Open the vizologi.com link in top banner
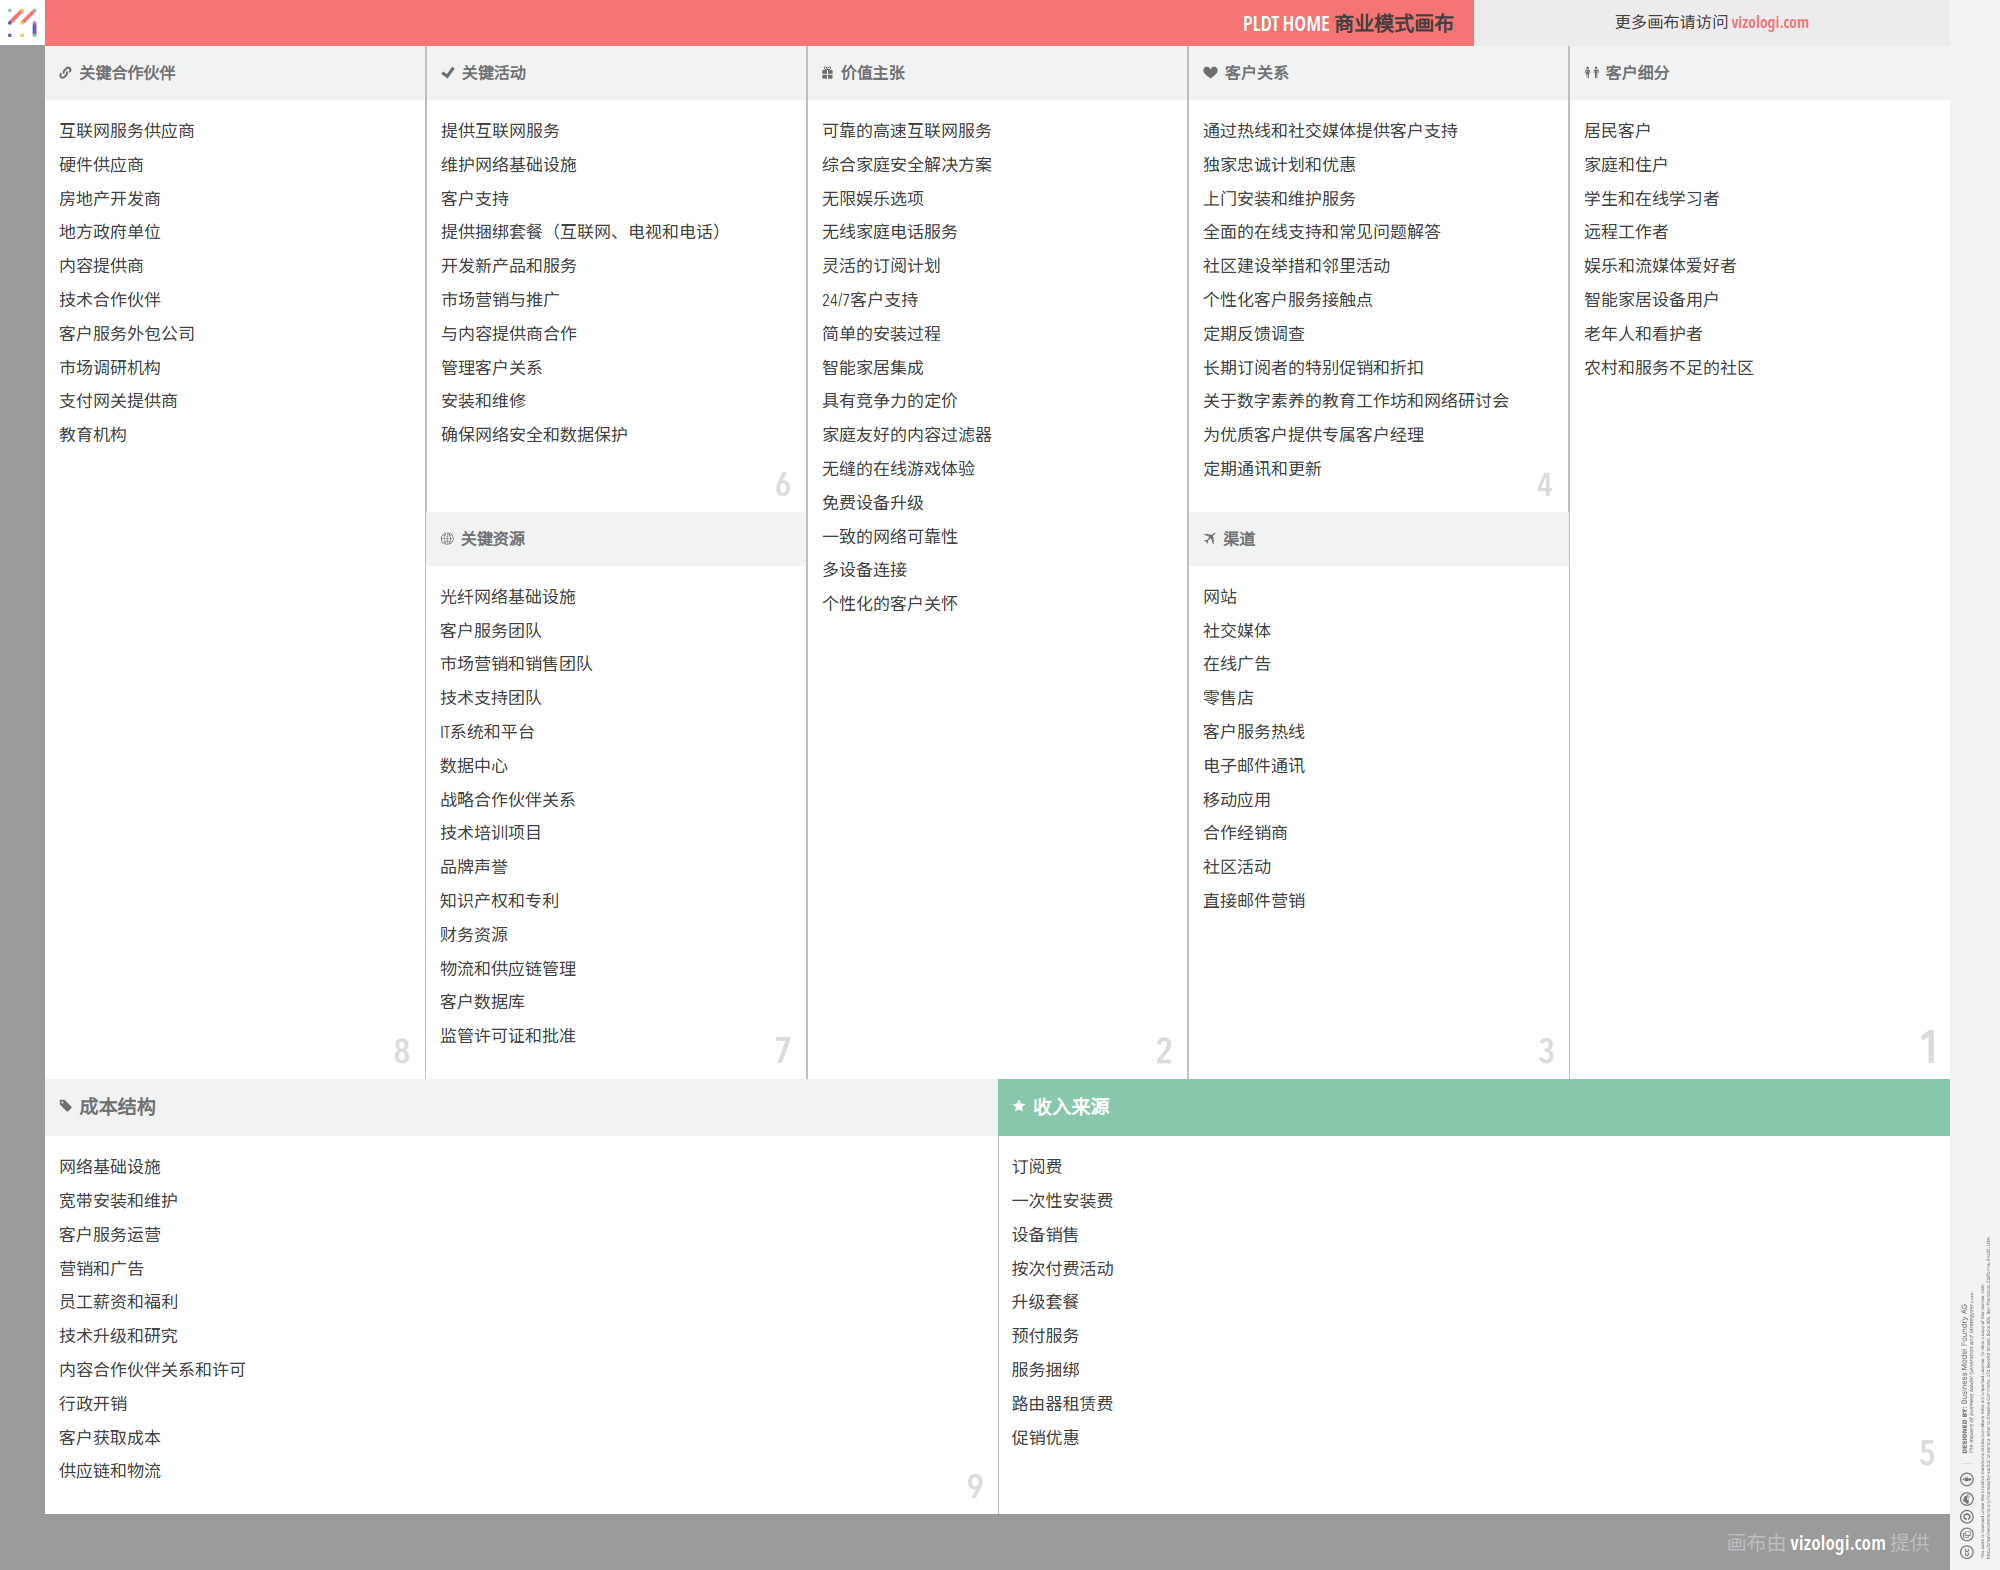Viewport: 2000px width, 1570px height. (x=1769, y=23)
